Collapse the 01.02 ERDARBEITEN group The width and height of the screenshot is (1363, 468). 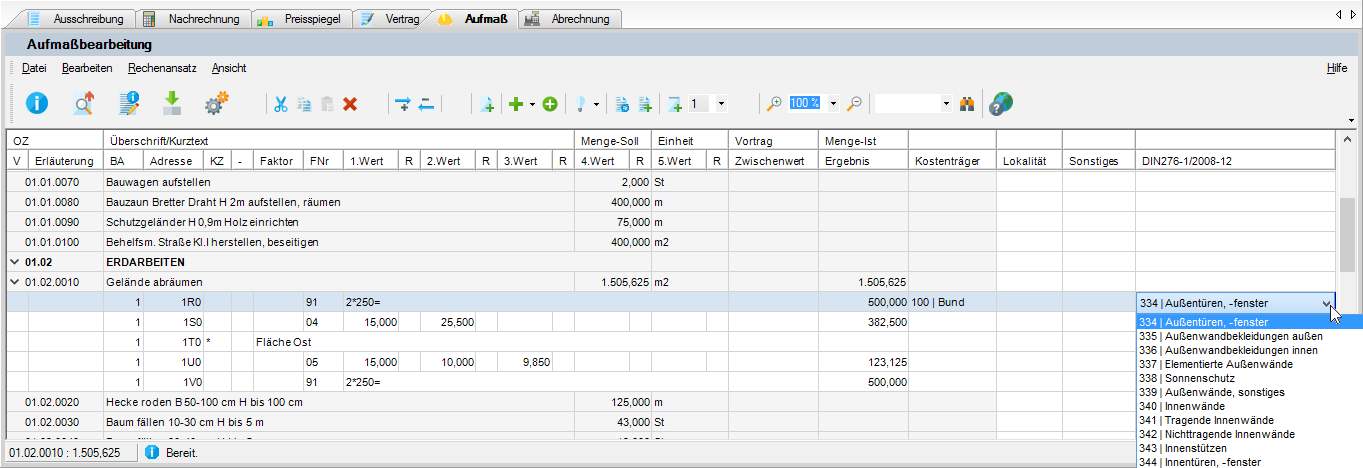pos(14,262)
